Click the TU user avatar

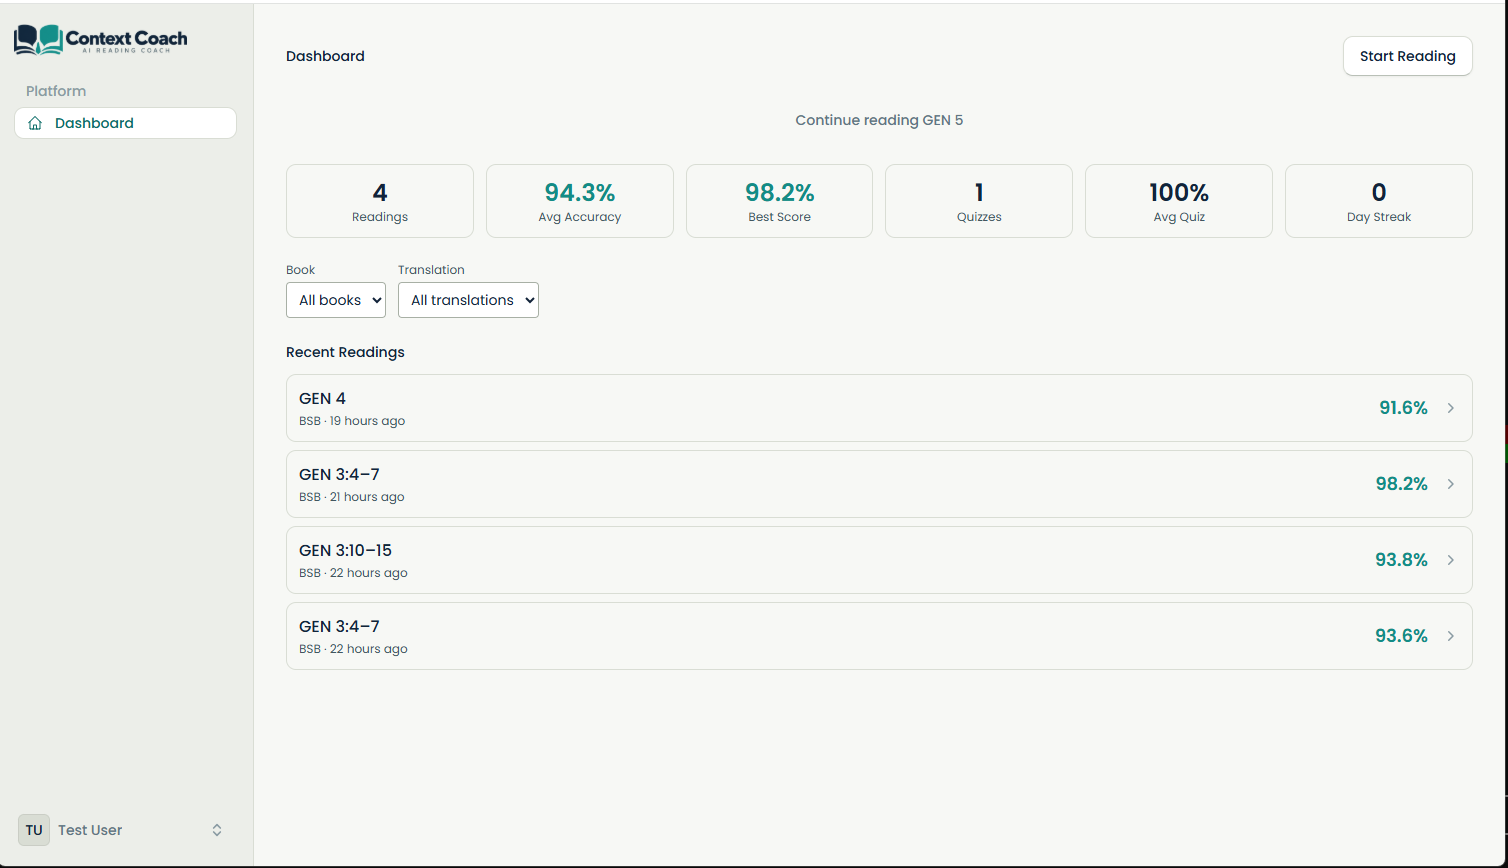click(34, 830)
